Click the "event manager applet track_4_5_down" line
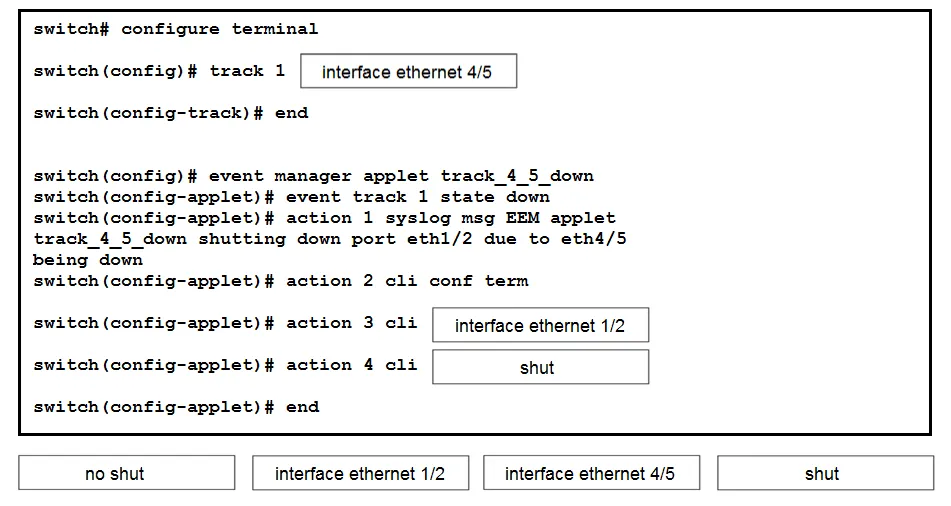This screenshot has width=951, height=506. pyautogui.click(x=314, y=177)
